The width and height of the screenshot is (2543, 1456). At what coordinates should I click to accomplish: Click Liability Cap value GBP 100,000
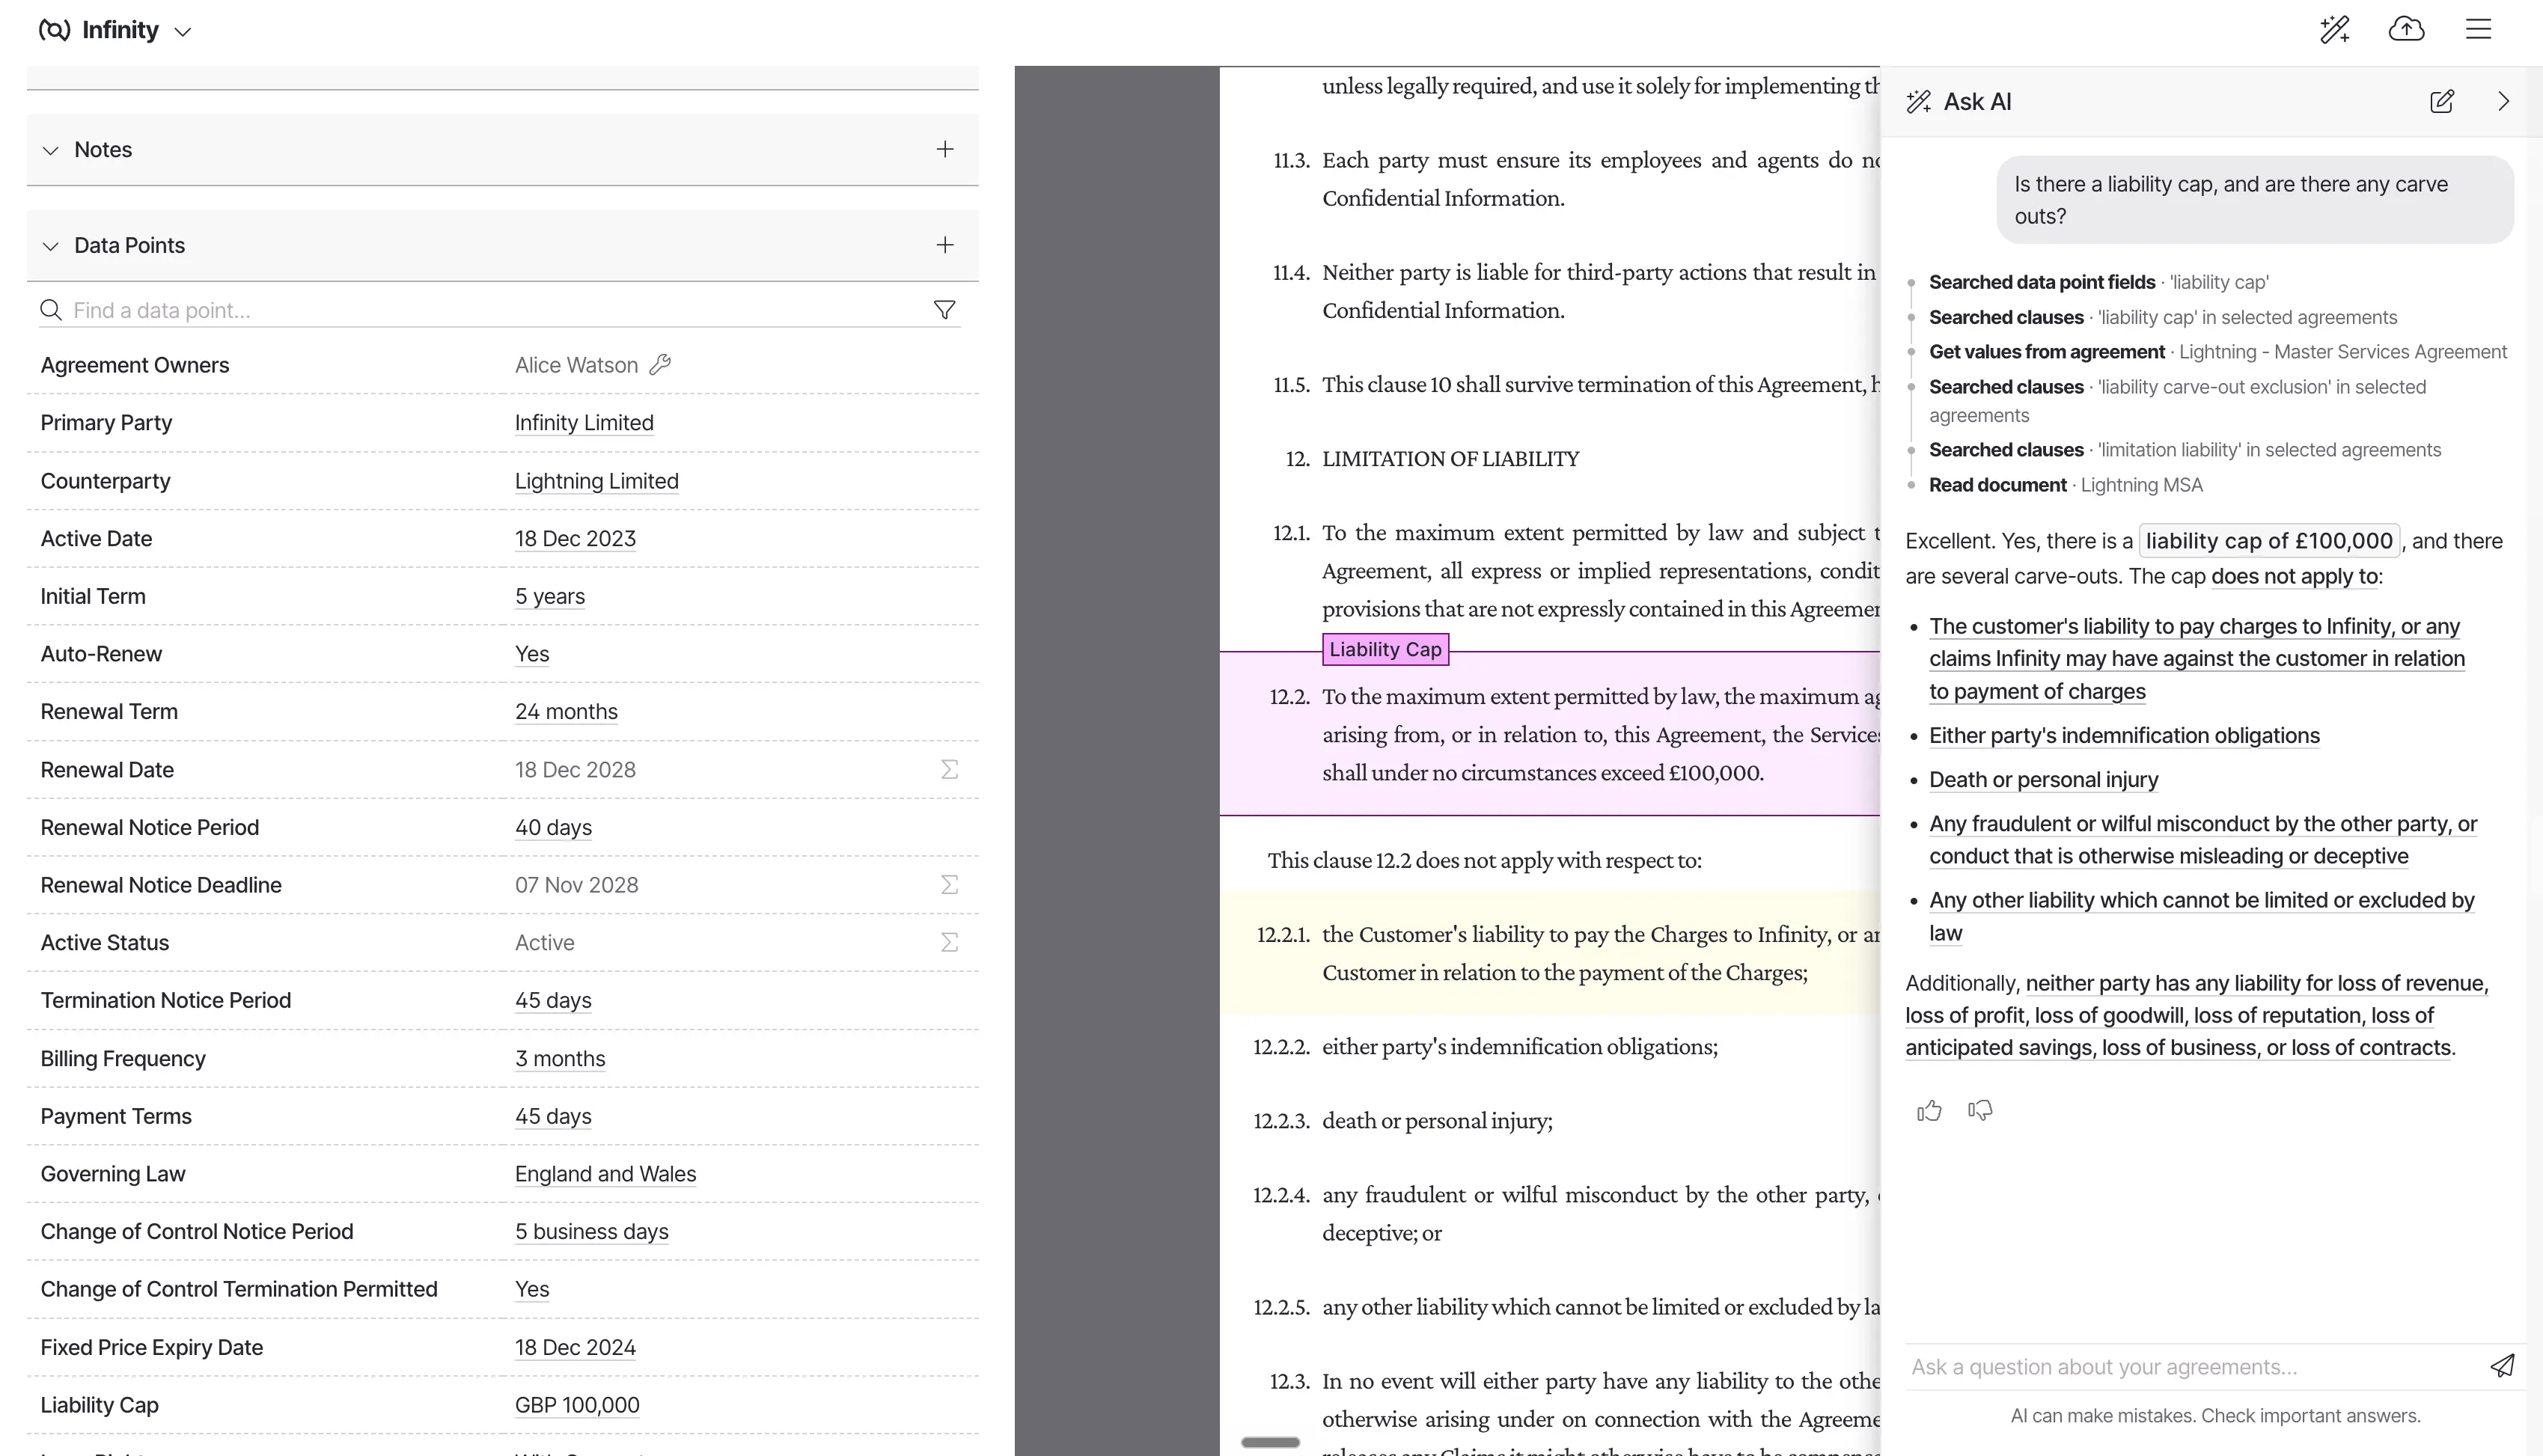pyautogui.click(x=577, y=1405)
